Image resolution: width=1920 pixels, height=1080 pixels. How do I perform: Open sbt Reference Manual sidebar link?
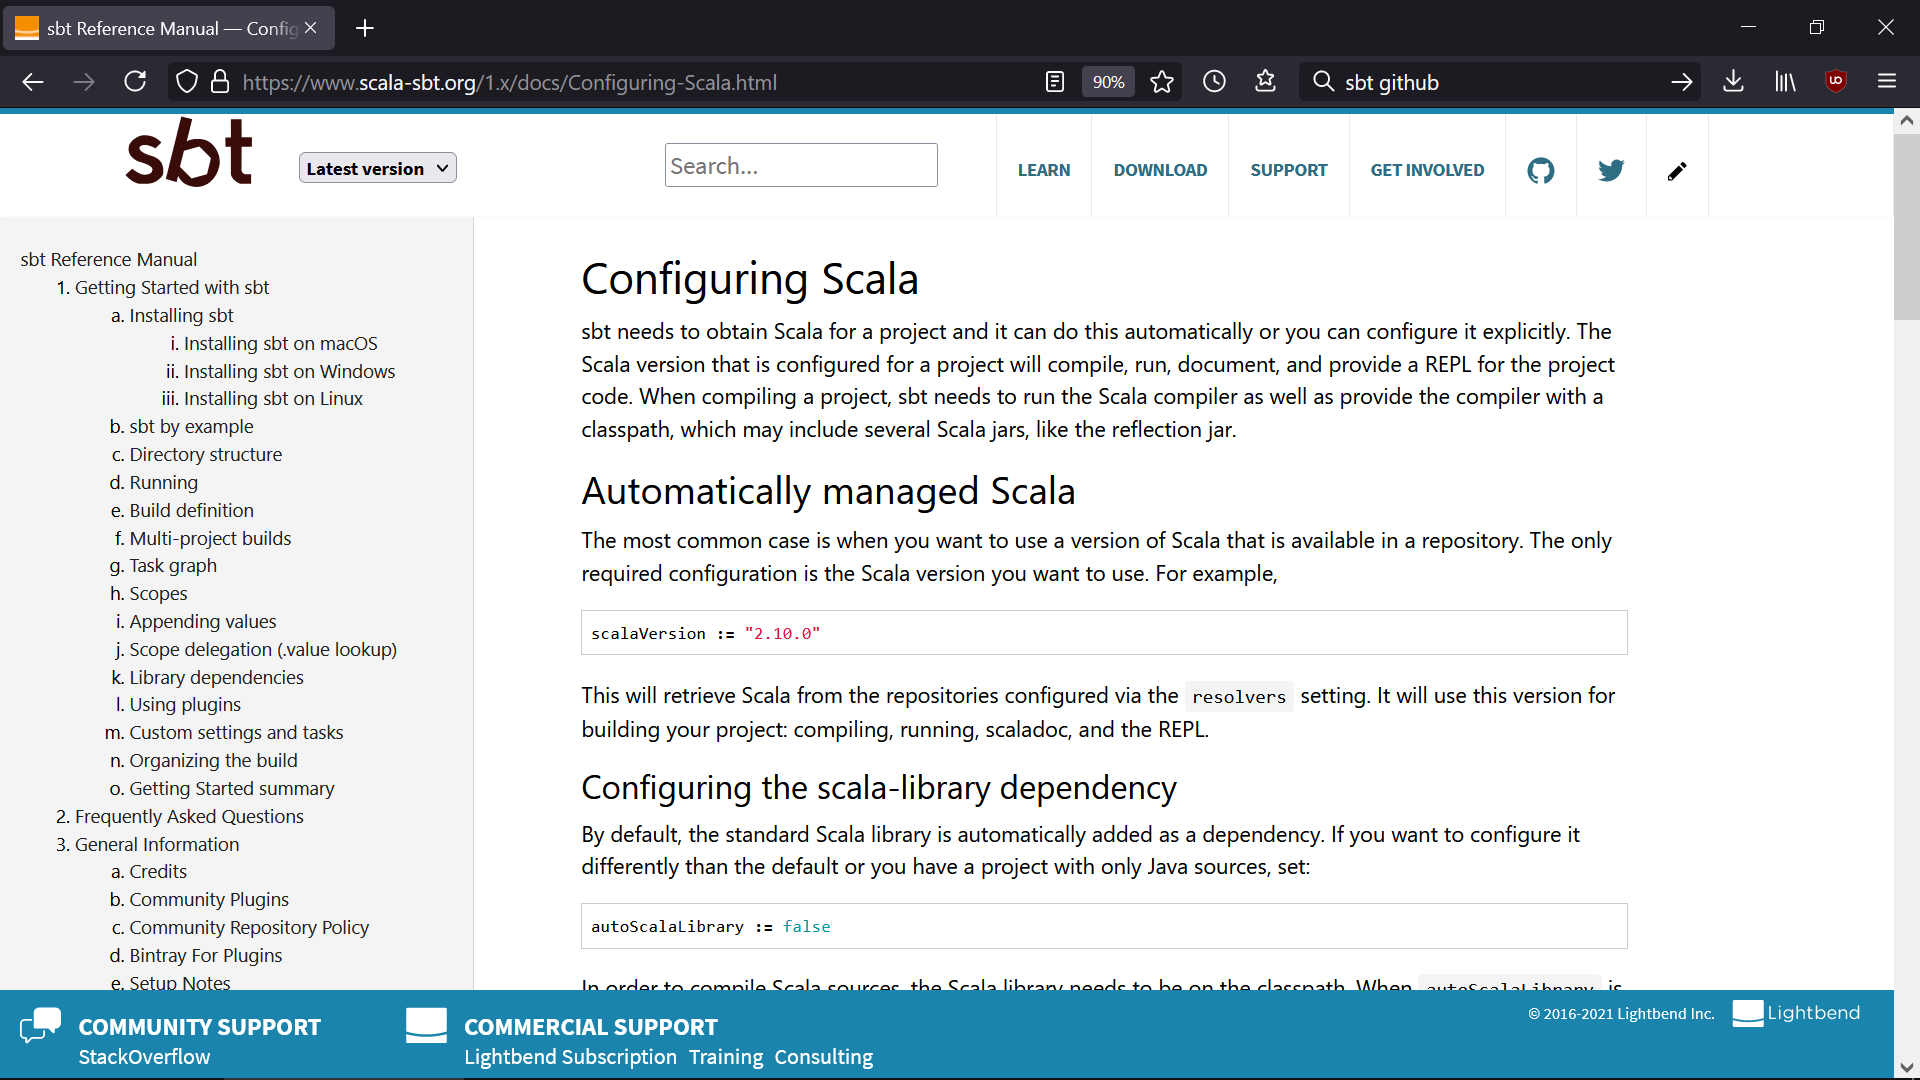[x=109, y=259]
